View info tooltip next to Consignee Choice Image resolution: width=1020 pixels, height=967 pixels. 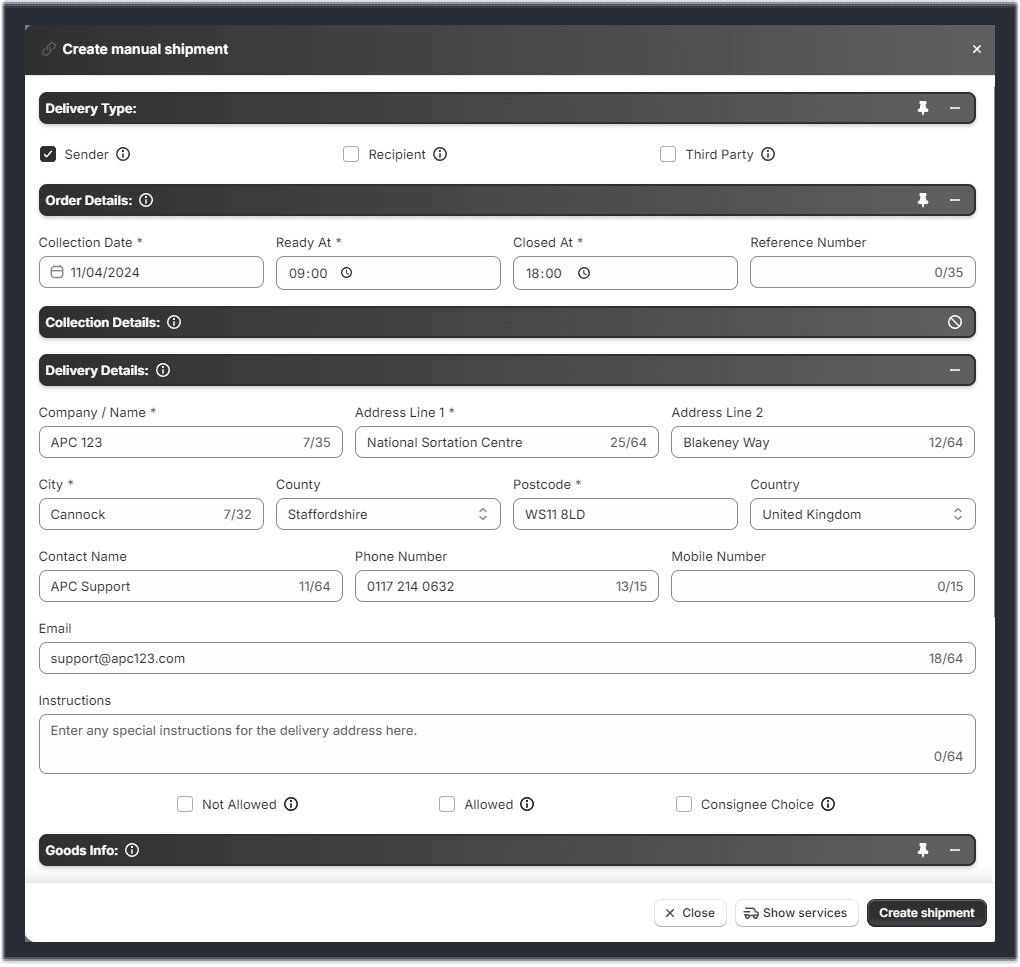point(828,804)
